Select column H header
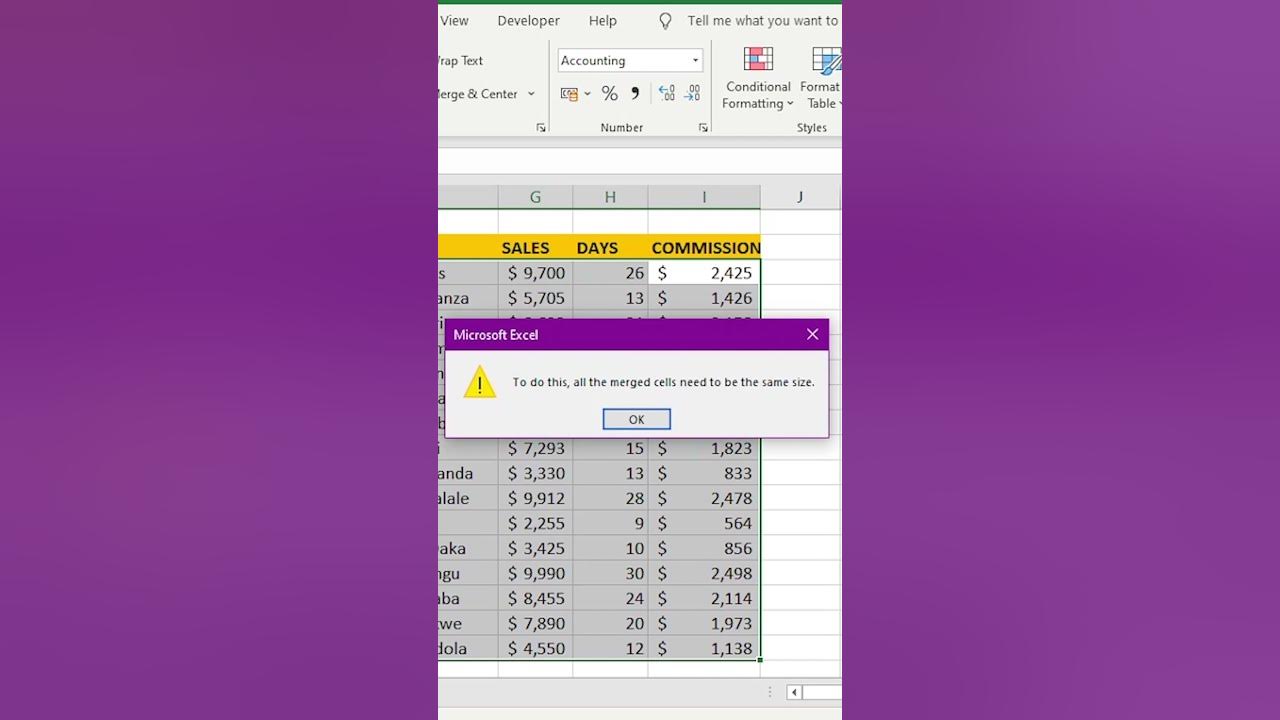This screenshot has width=1280, height=720. [x=610, y=197]
